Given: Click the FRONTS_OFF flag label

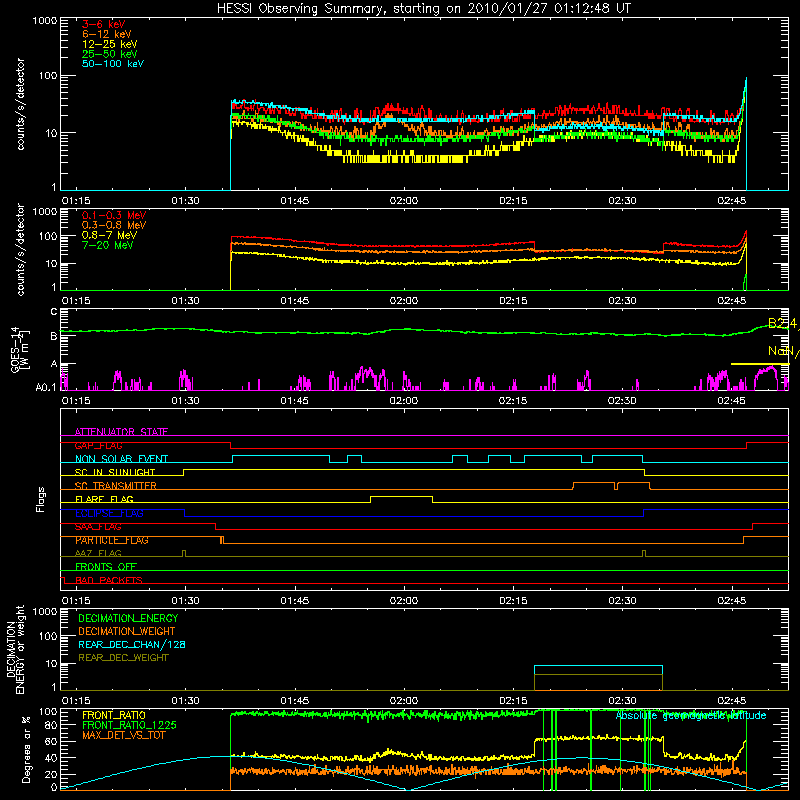Looking at the screenshot, I should 106,567.
